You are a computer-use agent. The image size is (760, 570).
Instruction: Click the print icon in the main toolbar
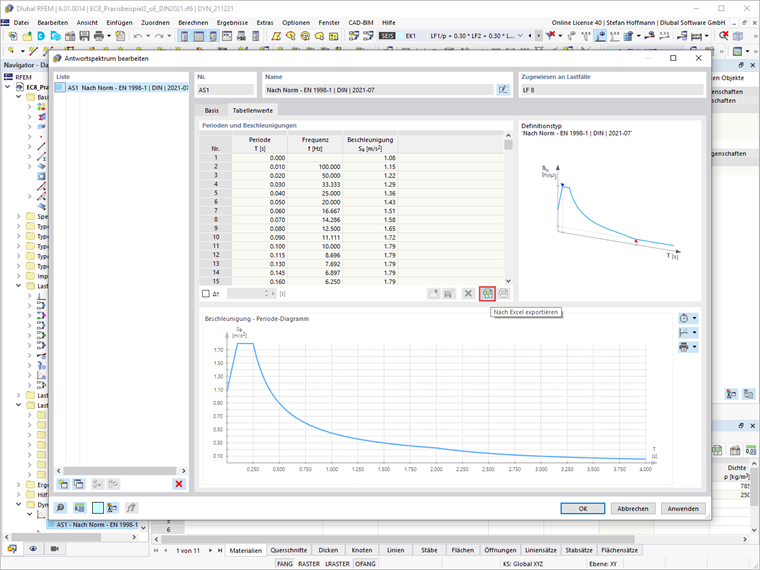coord(99,36)
